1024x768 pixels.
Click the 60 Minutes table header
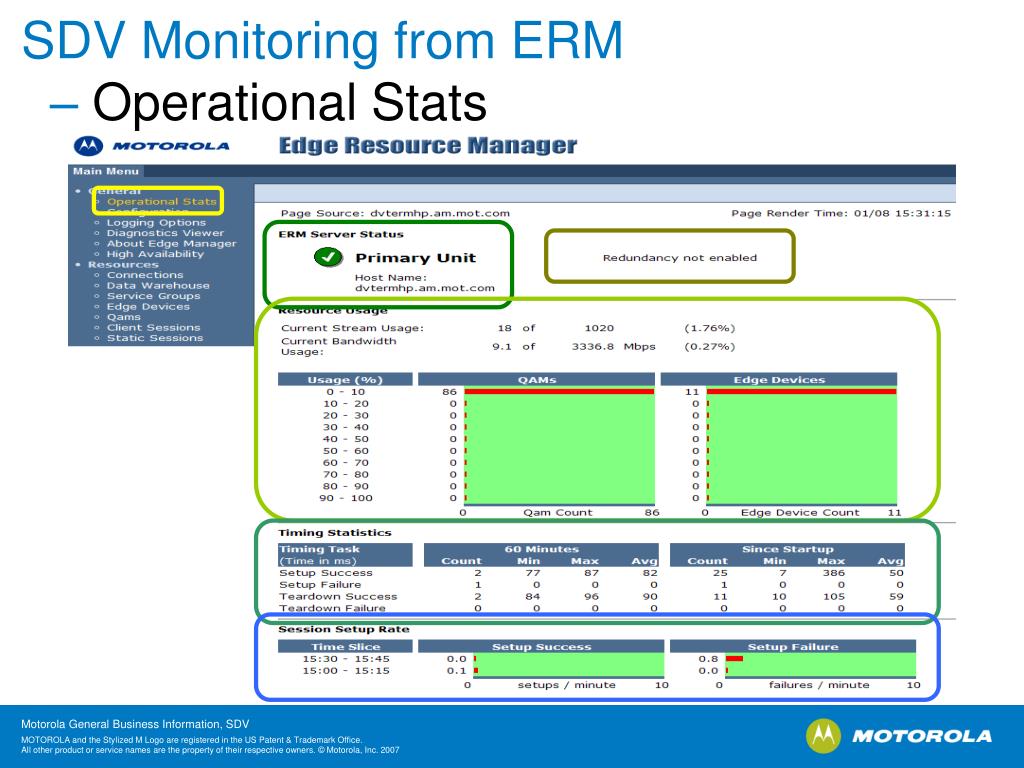(541, 549)
